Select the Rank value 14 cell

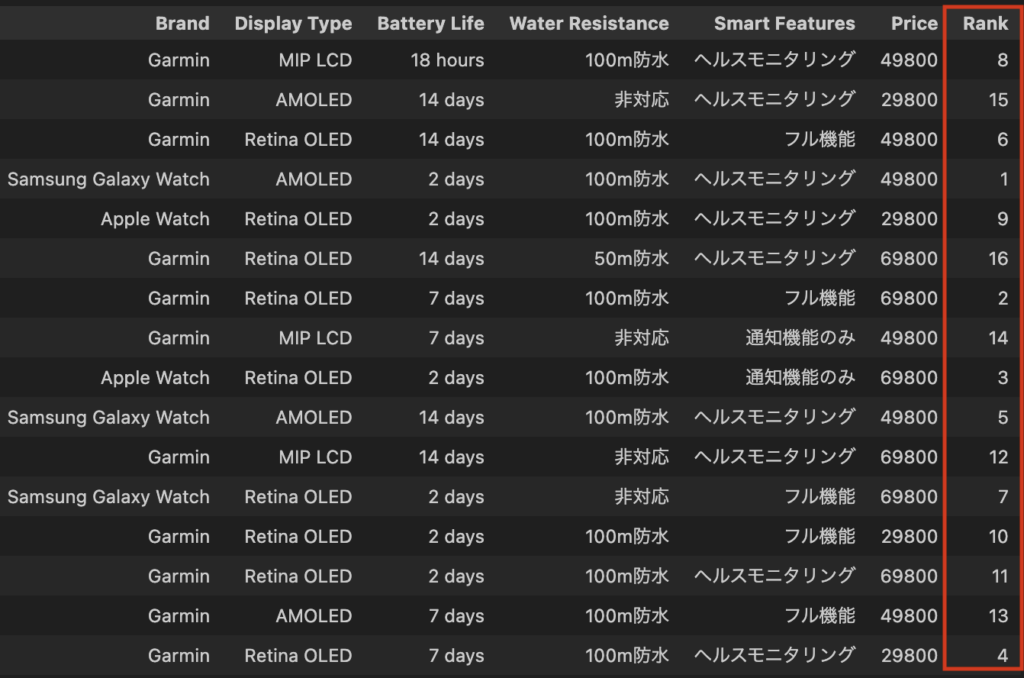999,338
